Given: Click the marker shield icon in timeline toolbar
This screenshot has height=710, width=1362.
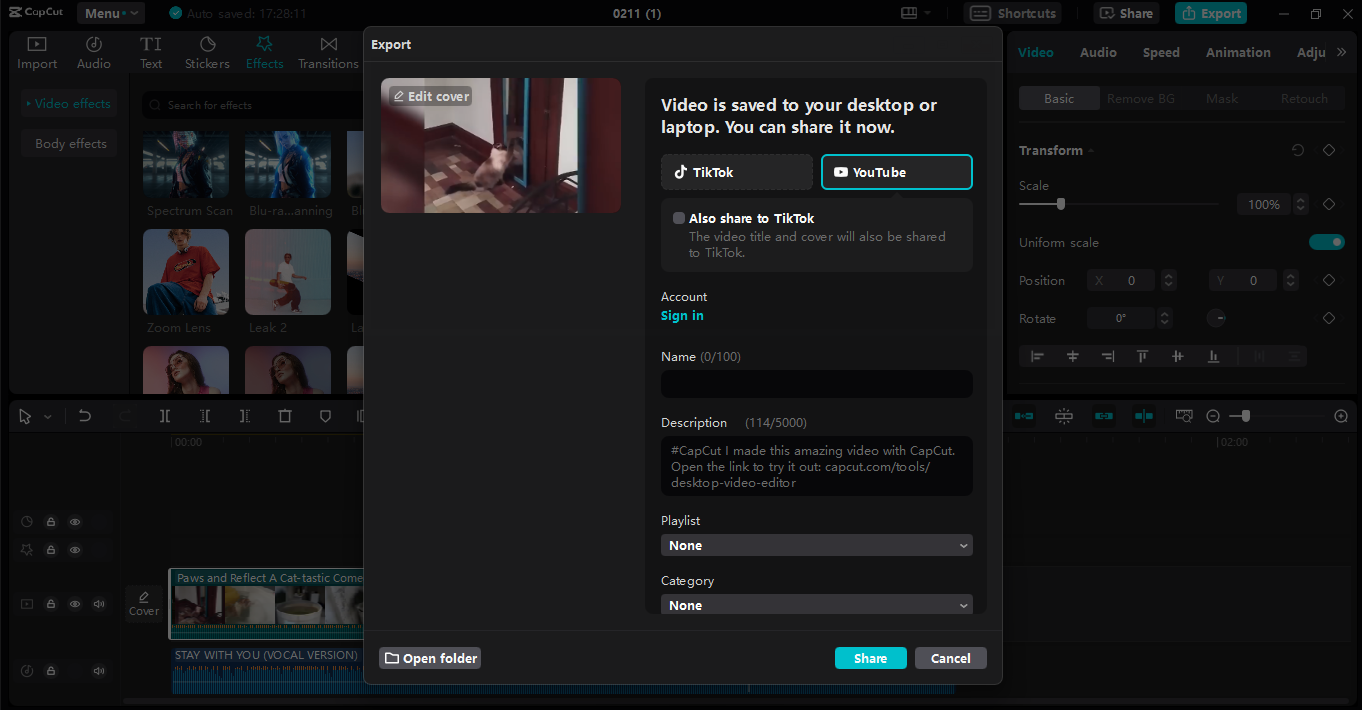Looking at the screenshot, I should click(x=325, y=416).
